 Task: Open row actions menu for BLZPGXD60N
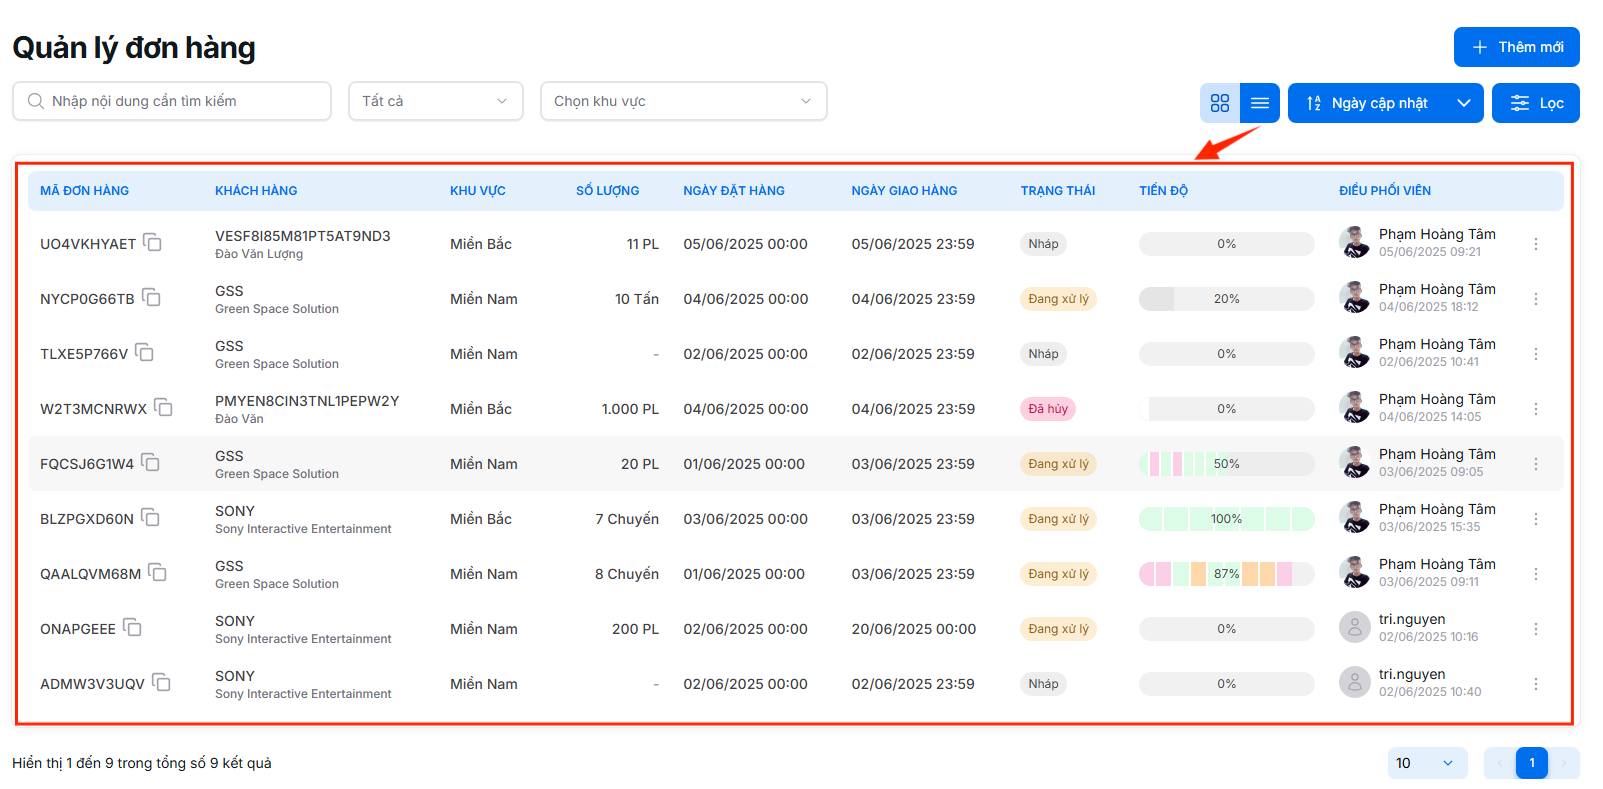(1535, 519)
